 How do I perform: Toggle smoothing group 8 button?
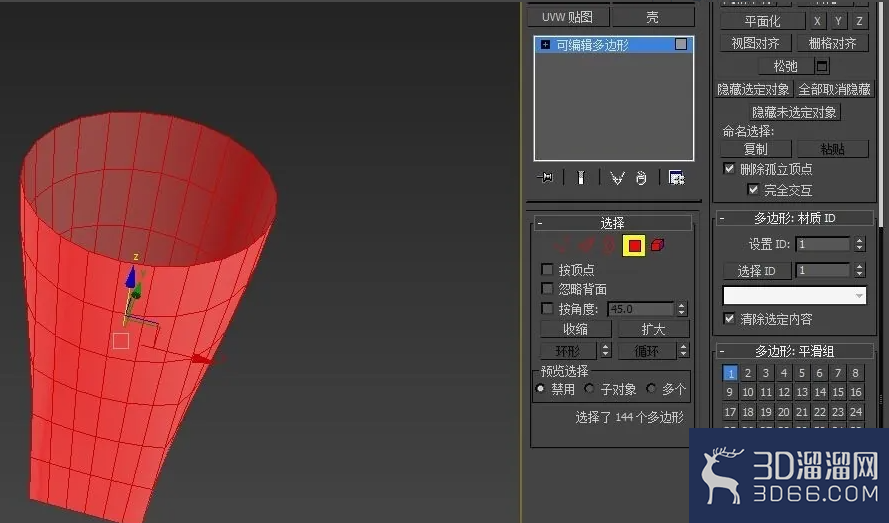[x=856, y=373]
